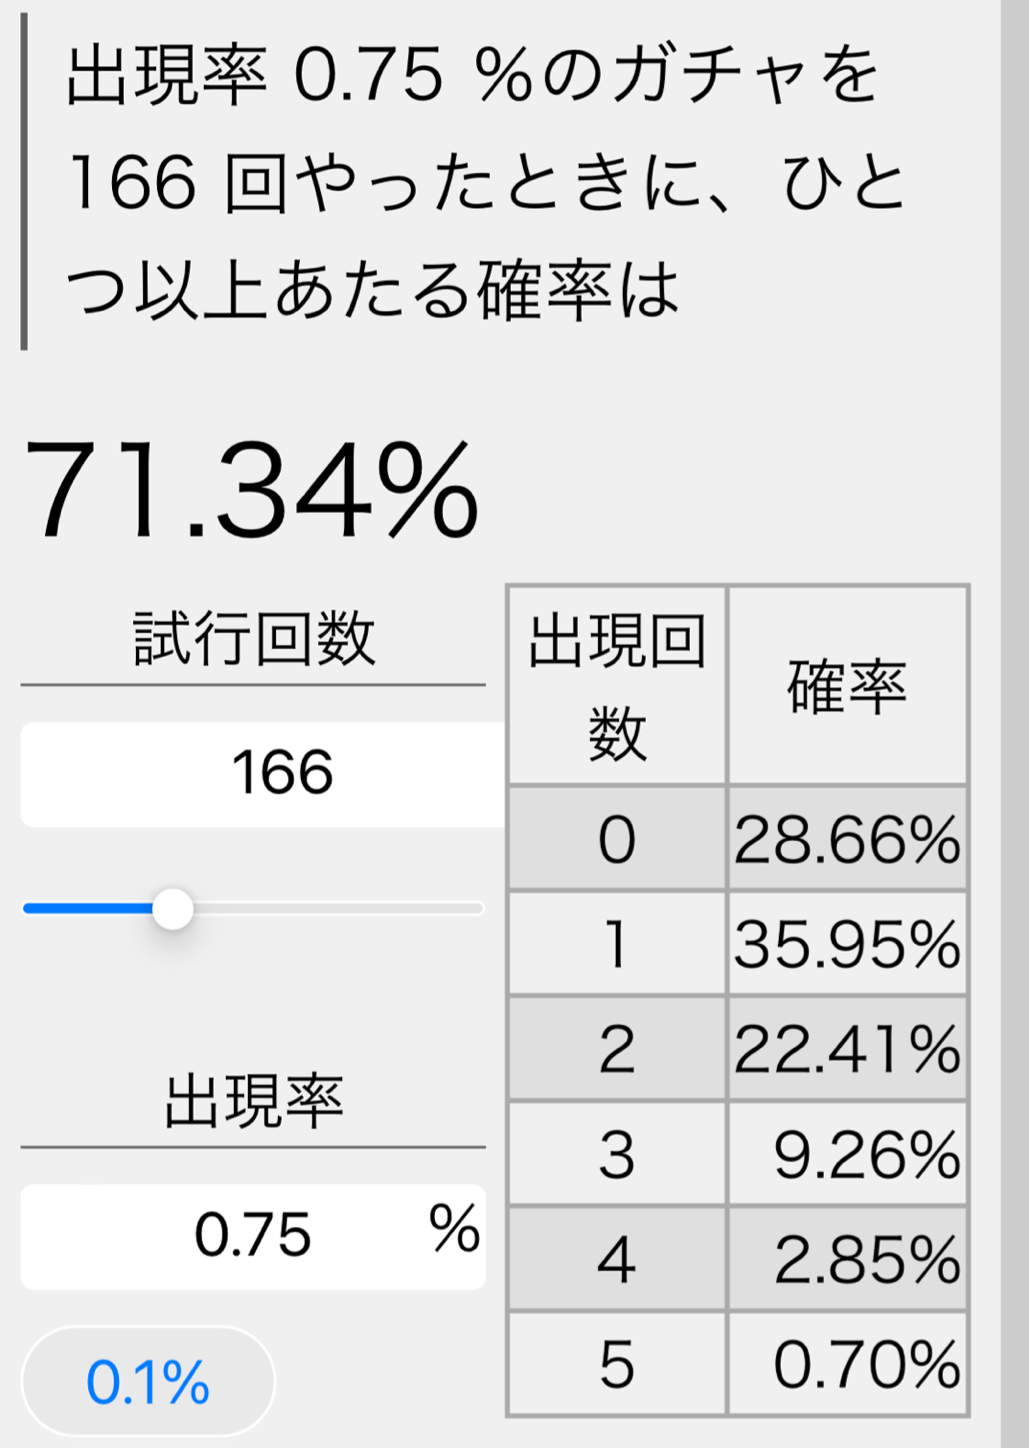Click the blue slider thumb
This screenshot has height=1448, width=1029.
pos(173,909)
